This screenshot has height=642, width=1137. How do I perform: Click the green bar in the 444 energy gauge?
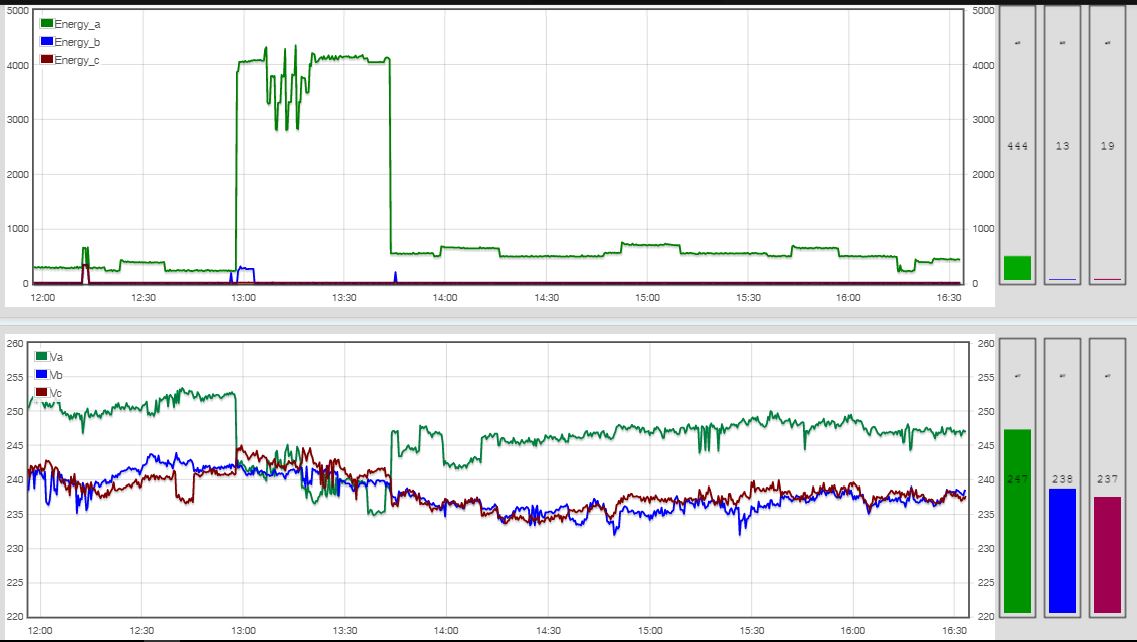1017,268
